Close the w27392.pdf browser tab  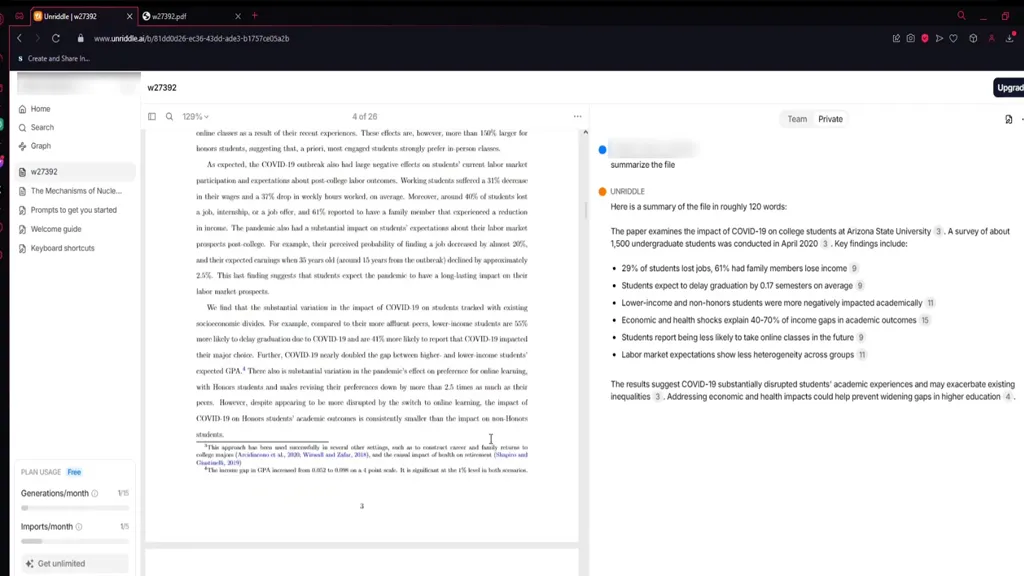(x=238, y=16)
